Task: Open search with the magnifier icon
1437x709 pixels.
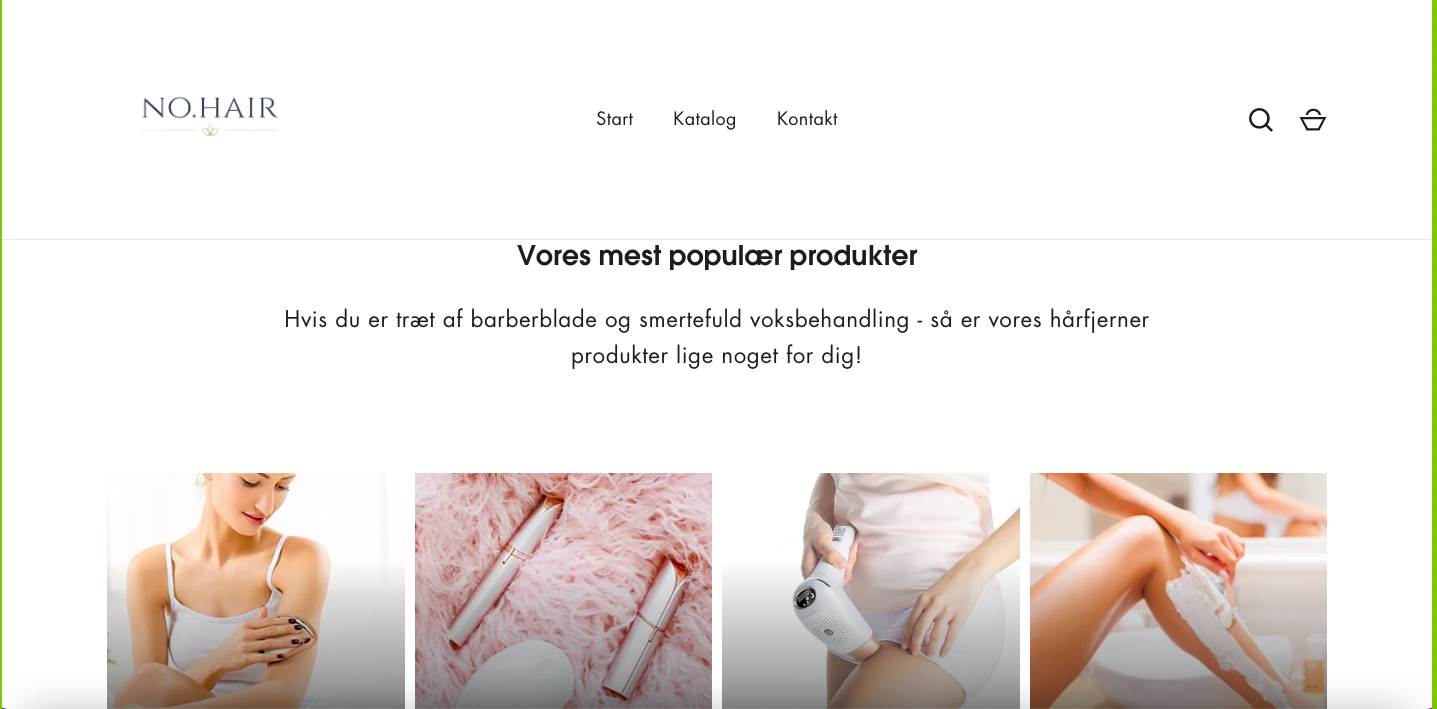Action: [x=1261, y=120]
